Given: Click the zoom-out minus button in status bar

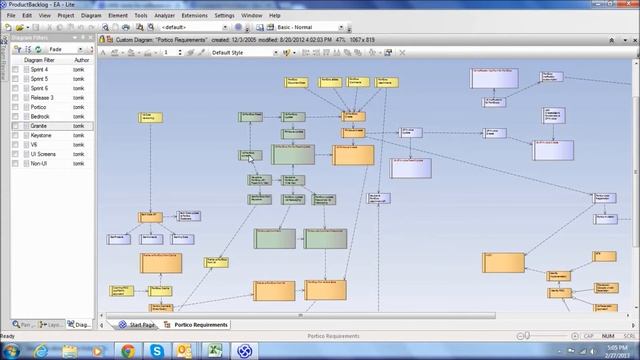Looking at the screenshot, I should click(x=520, y=336).
